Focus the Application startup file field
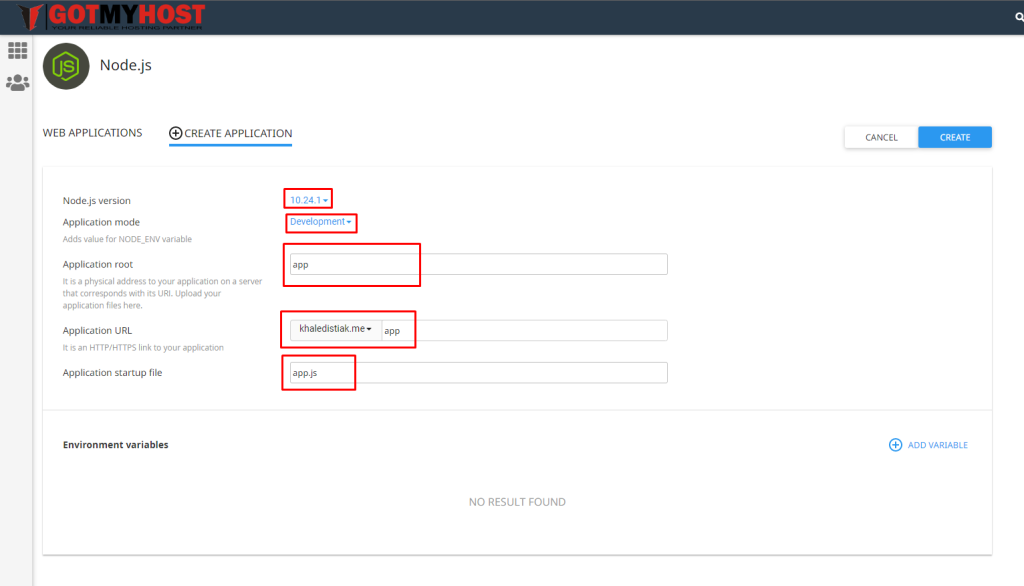The image size is (1024, 586). (478, 372)
